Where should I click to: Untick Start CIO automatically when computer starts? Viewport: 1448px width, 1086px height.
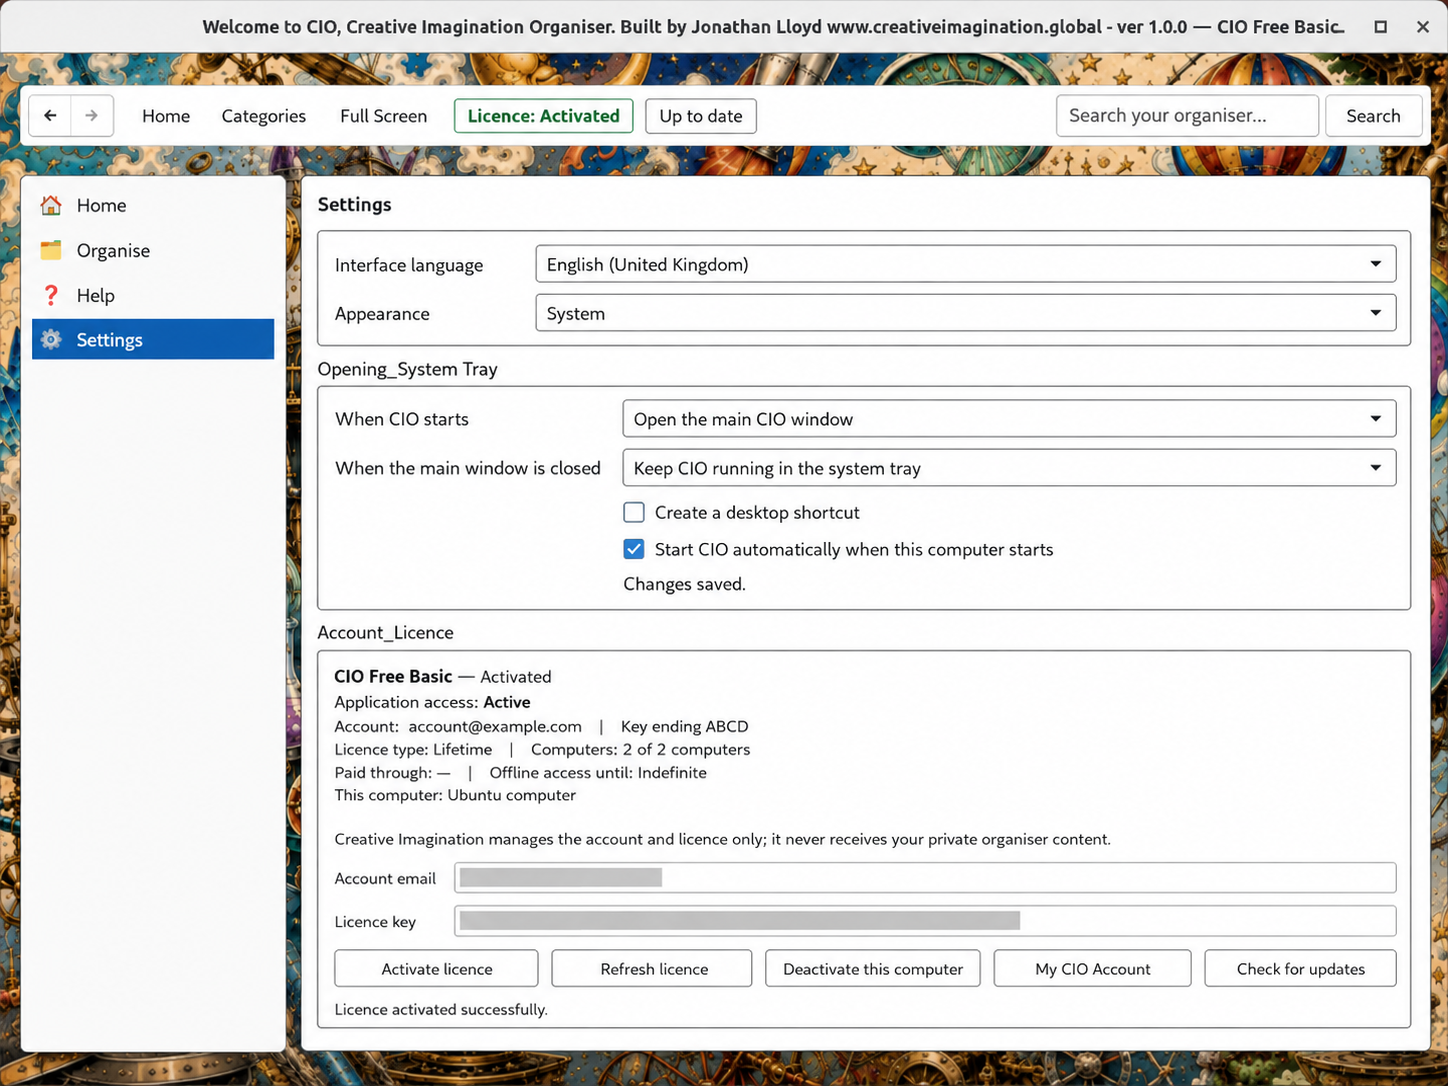click(634, 549)
